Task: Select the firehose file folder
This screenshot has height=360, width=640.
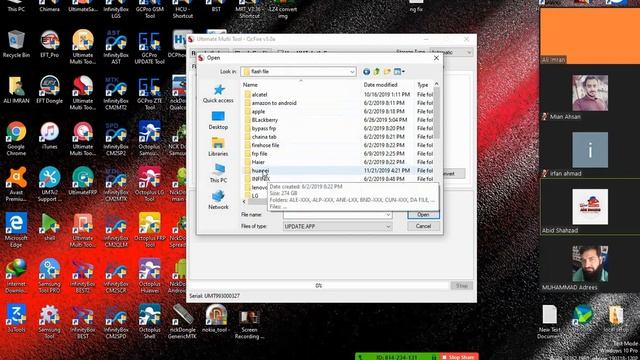Action: [265, 145]
